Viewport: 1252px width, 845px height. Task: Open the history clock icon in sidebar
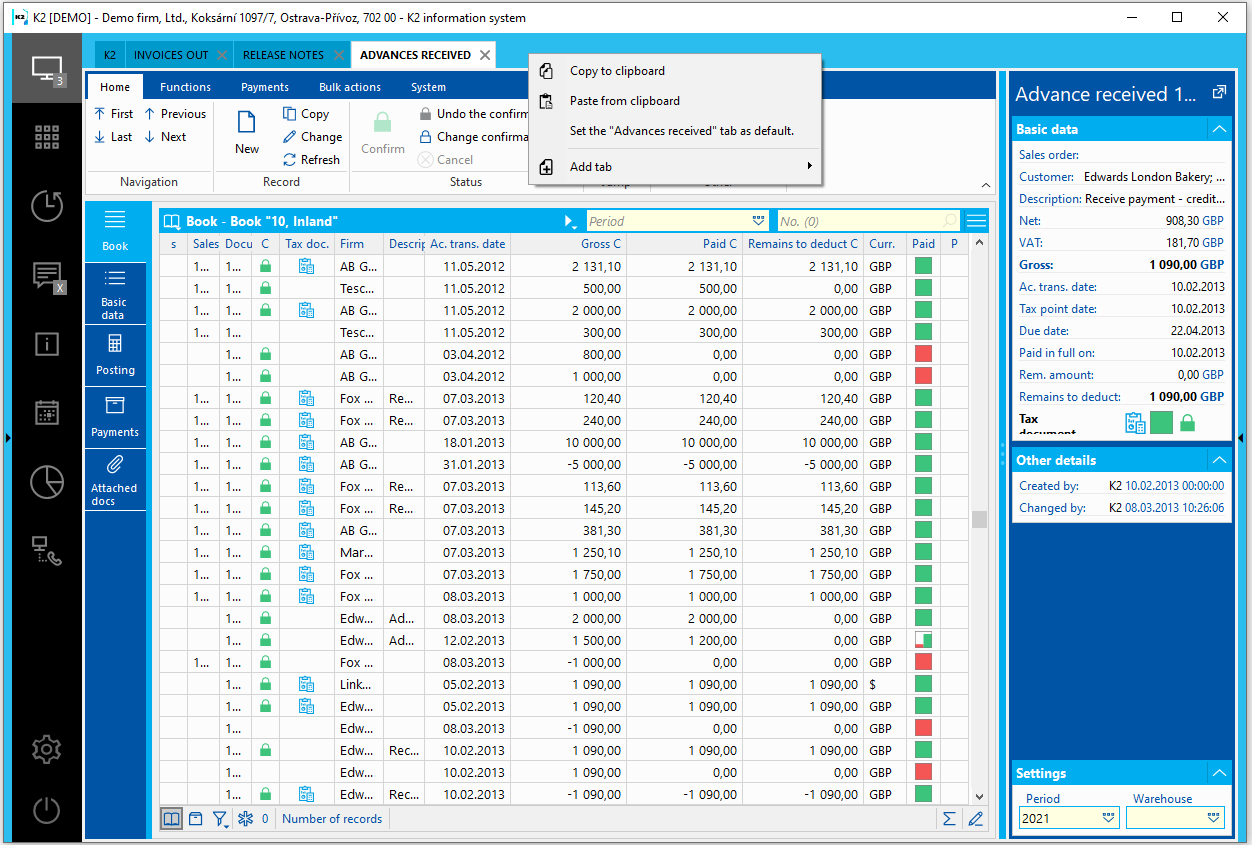pos(46,206)
